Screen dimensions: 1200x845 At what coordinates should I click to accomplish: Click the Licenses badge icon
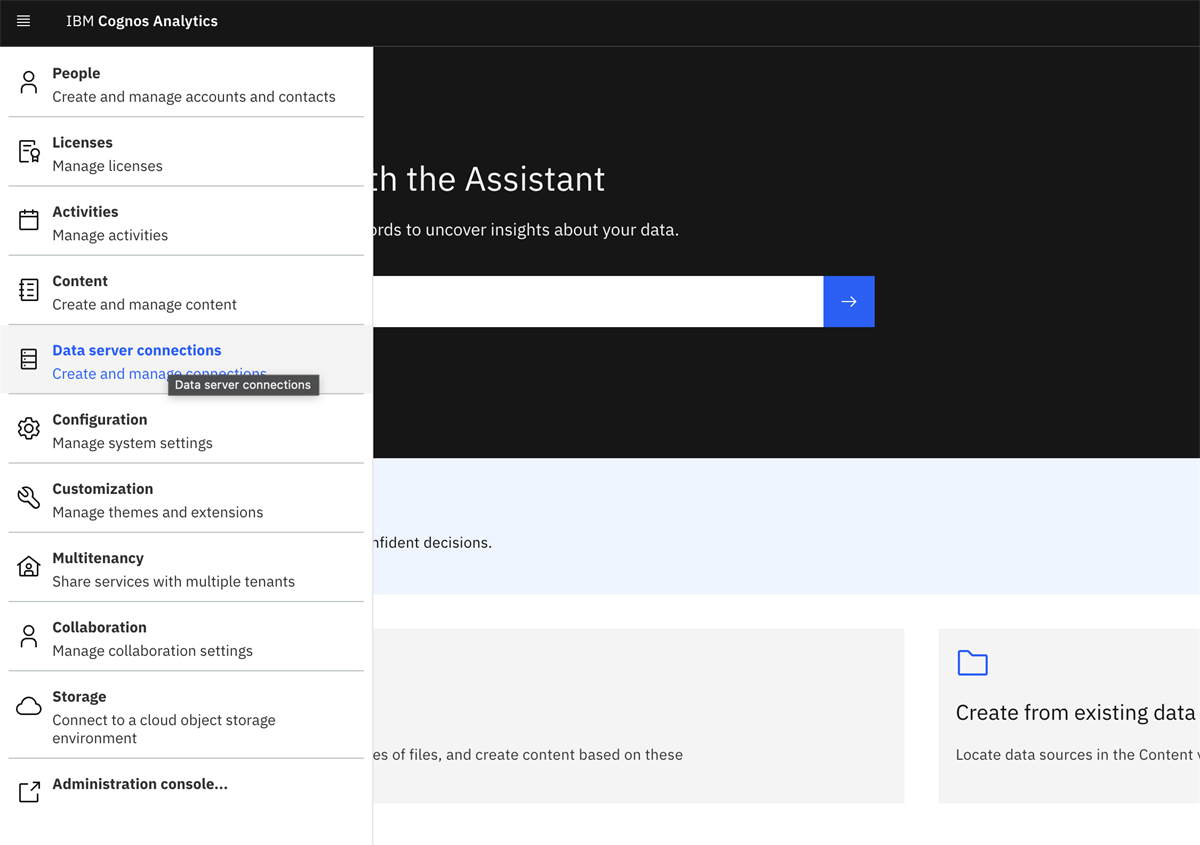pyautogui.click(x=27, y=150)
